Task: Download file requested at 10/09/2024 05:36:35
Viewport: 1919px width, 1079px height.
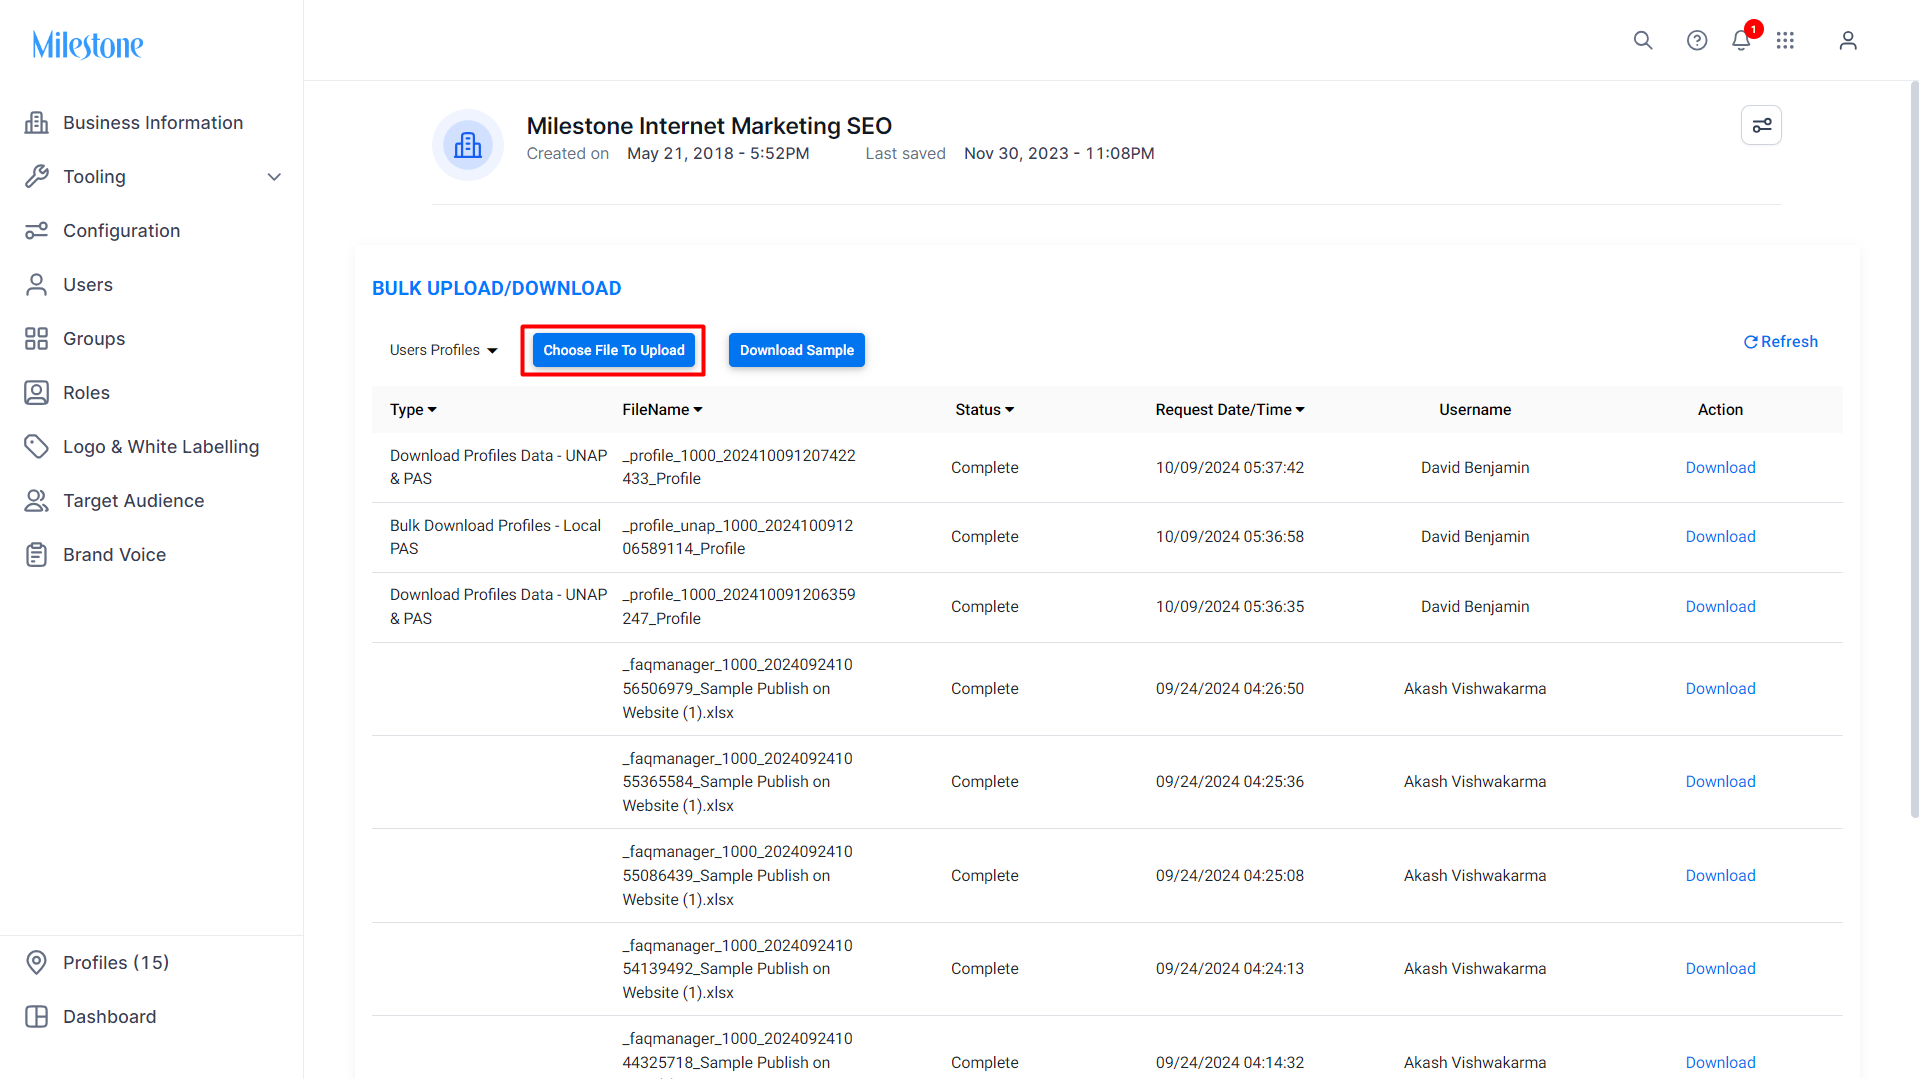Action: pyautogui.click(x=1720, y=606)
